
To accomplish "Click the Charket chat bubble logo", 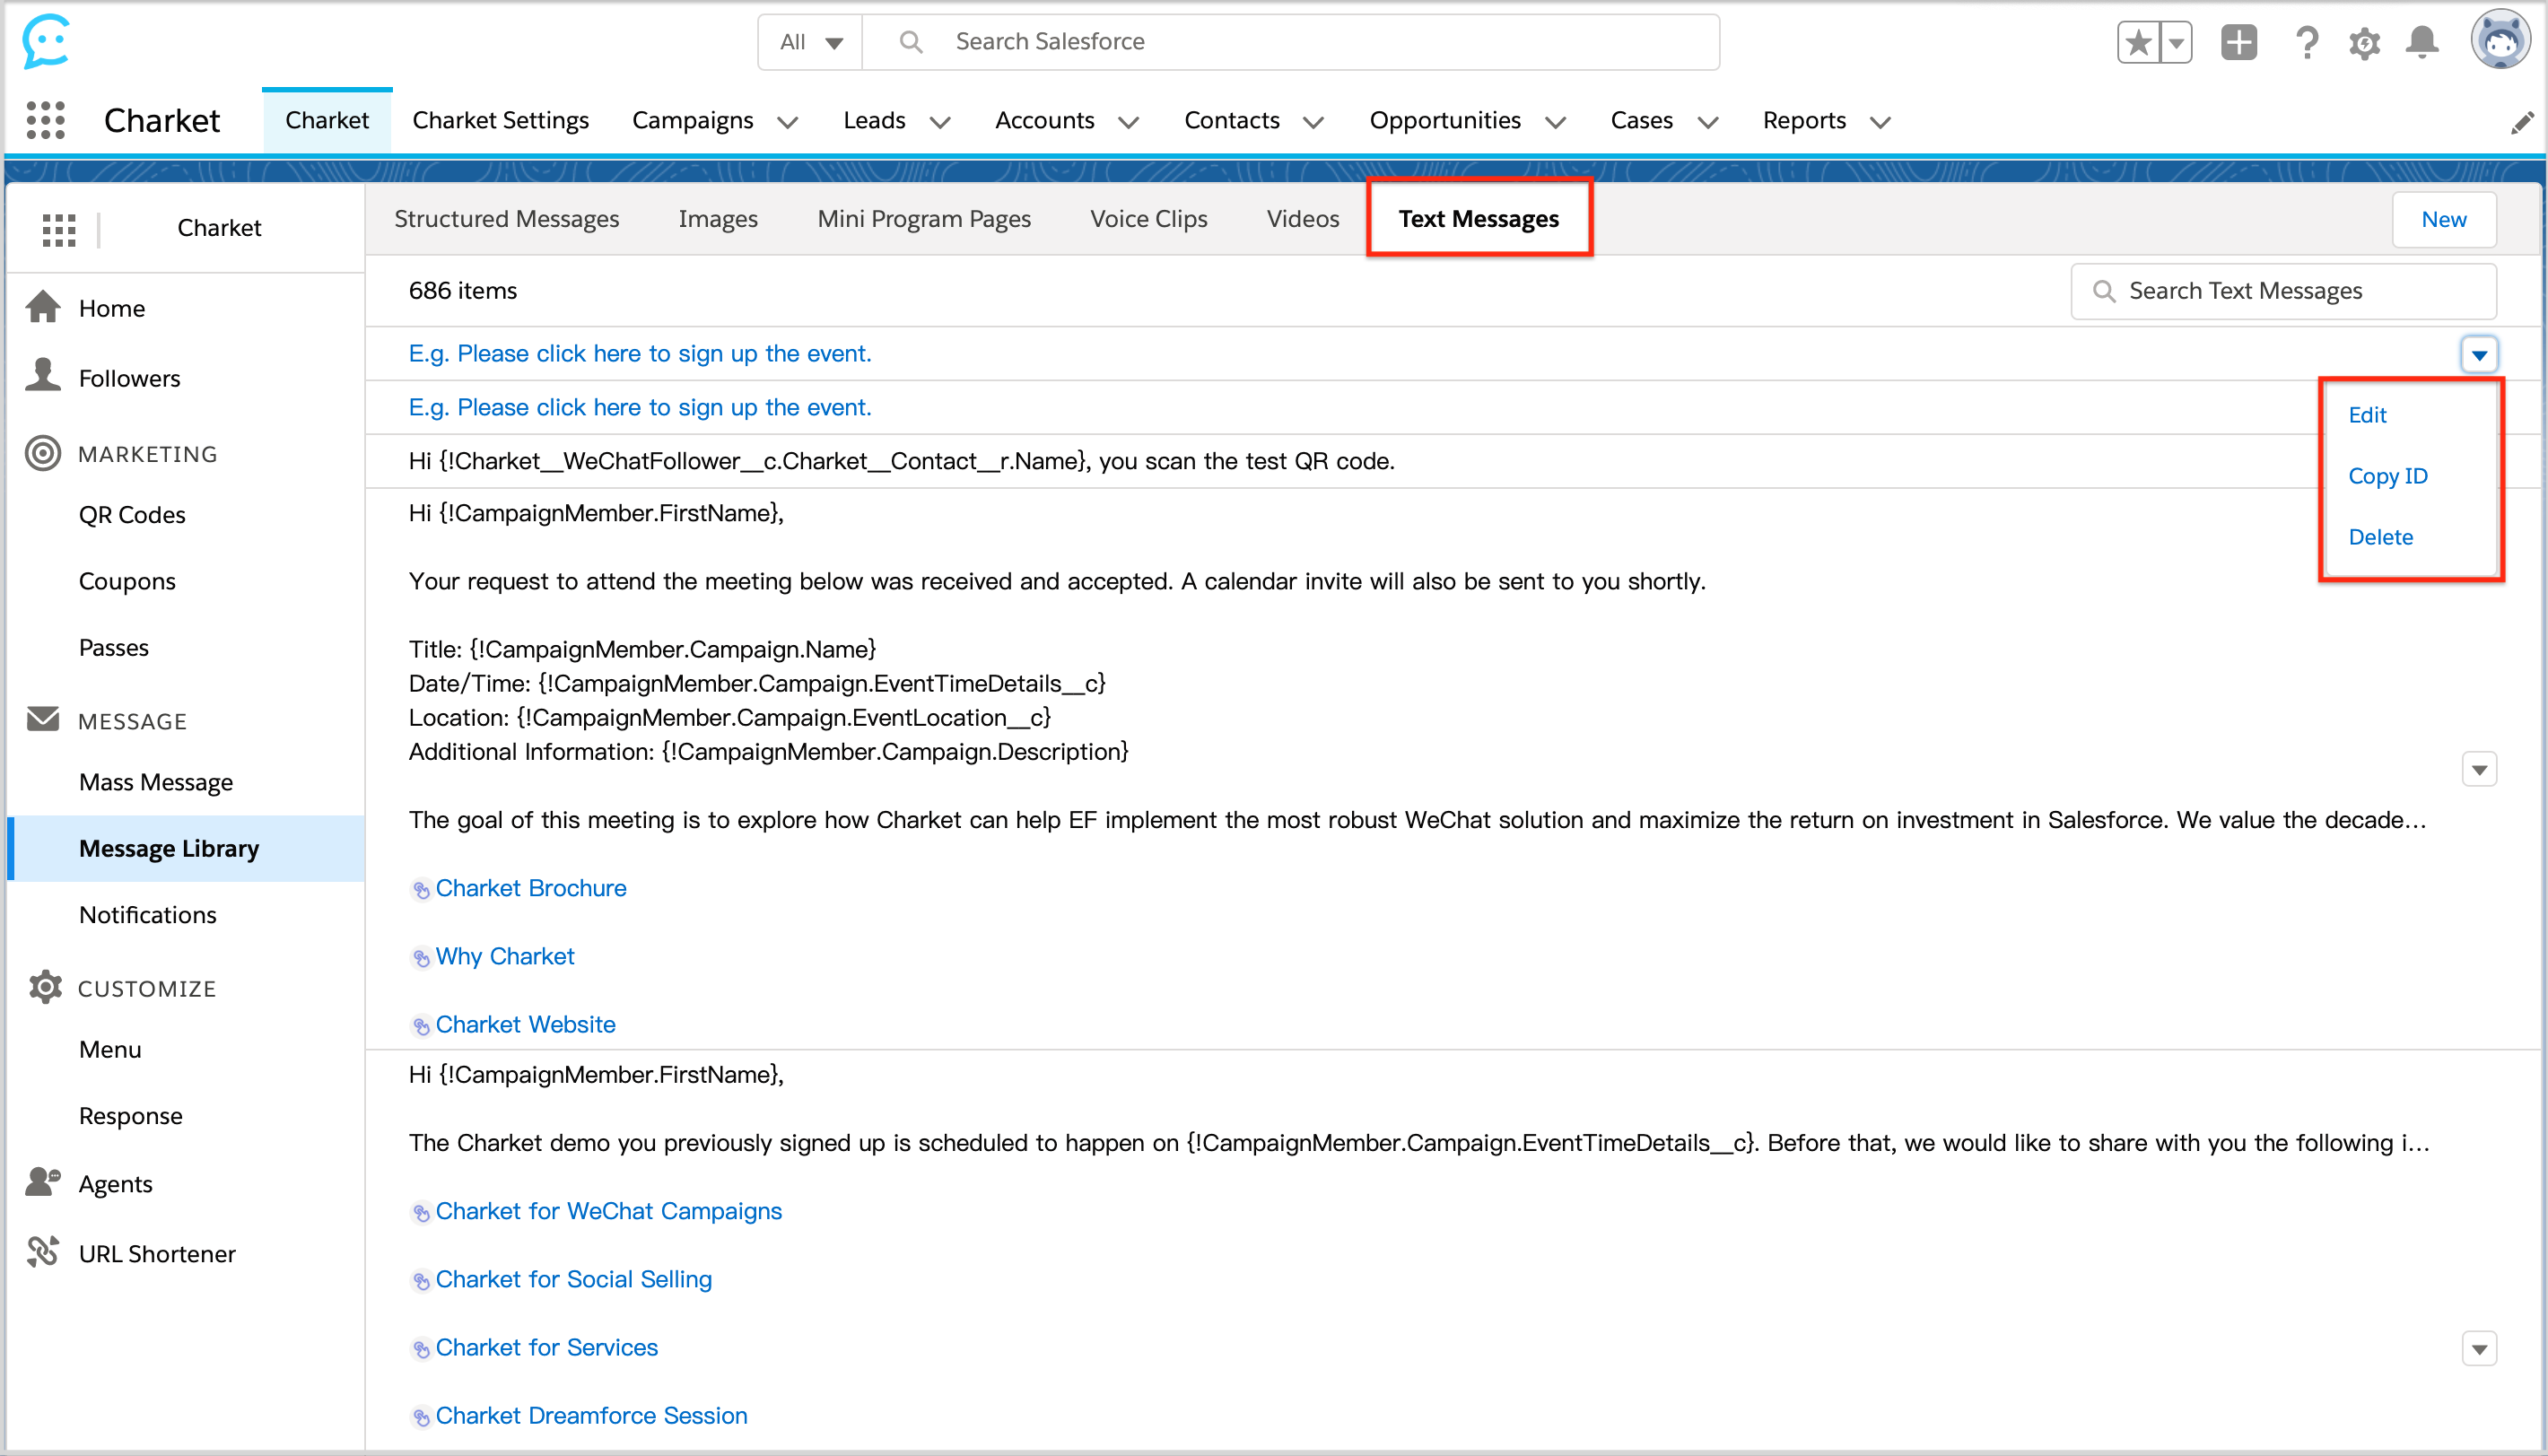I will tap(46, 41).
